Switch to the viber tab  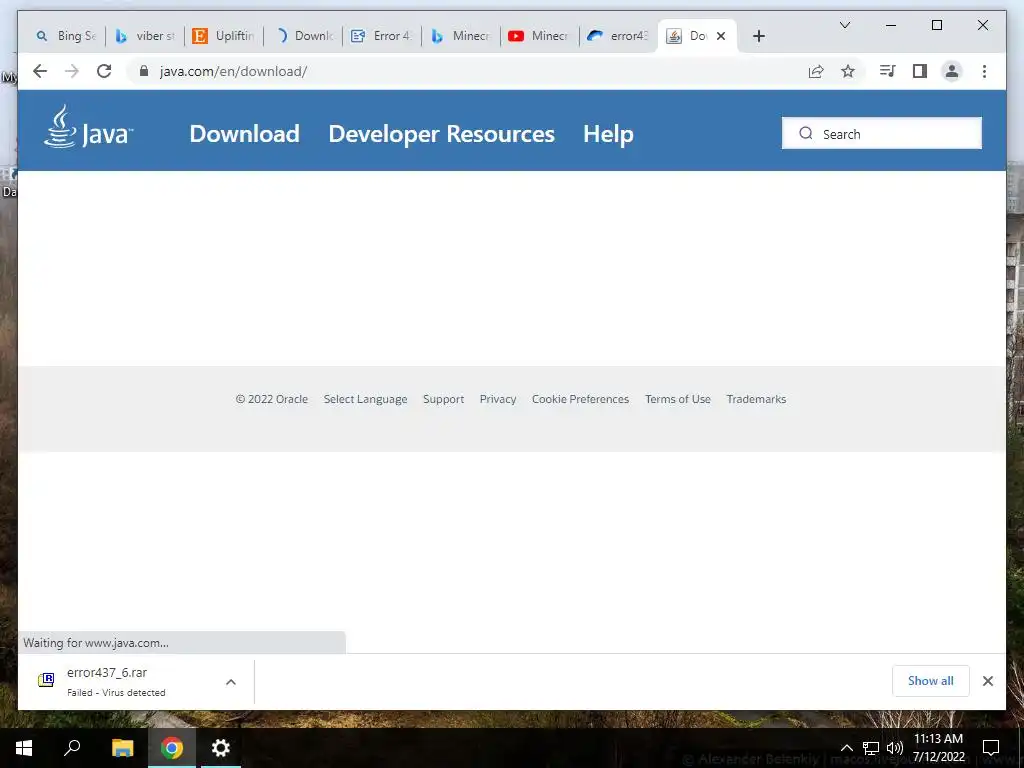pos(145,36)
